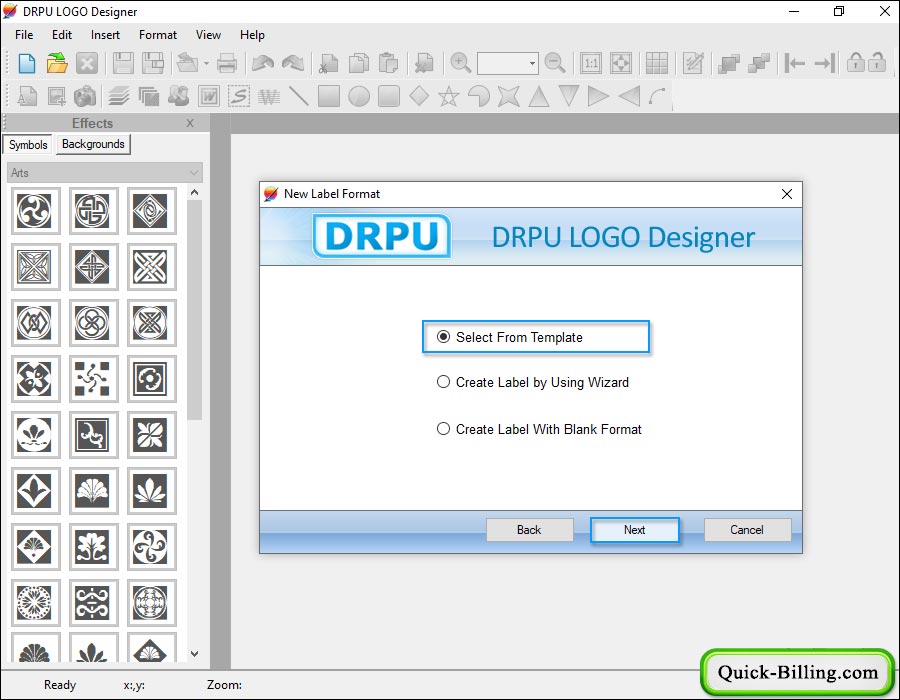Click the Lock icon in toolbar
The width and height of the screenshot is (900, 700).
[855, 62]
